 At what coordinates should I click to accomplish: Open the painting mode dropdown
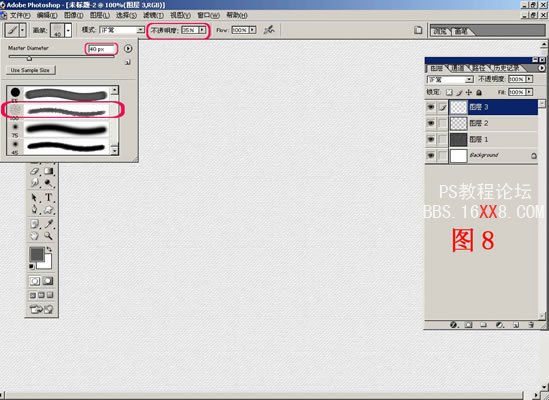pyautogui.click(x=140, y=30)
